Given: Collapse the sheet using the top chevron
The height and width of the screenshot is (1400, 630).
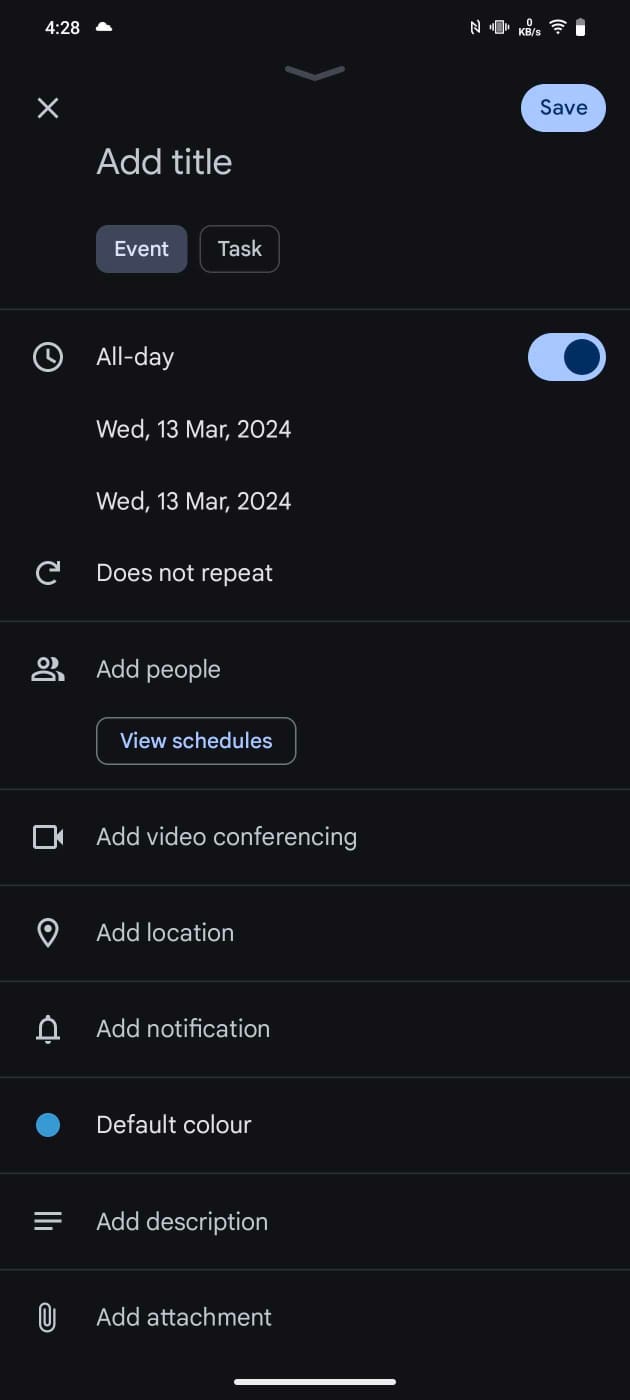Looking at the screenshot, I should (x=315, y=72).
